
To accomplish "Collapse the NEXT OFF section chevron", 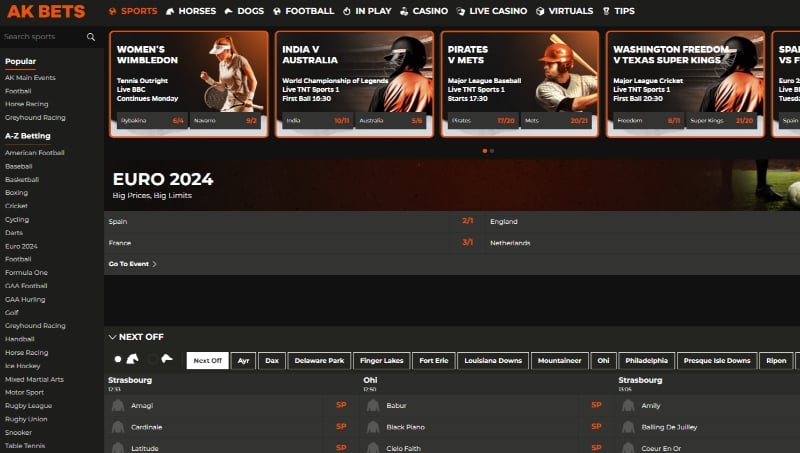I will [112, 337].
